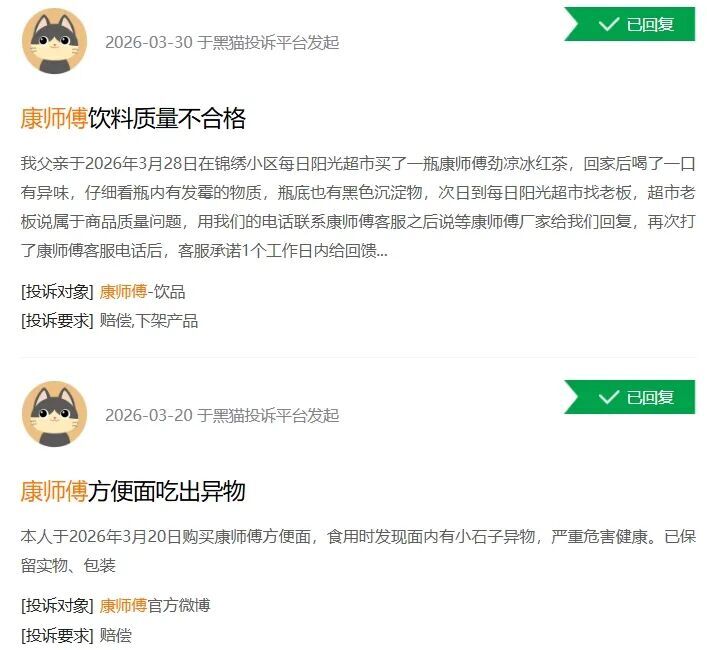Open complaint target 康师傅-饮品
Viewport: 707px width, 650px height.
tap(142, 292)
